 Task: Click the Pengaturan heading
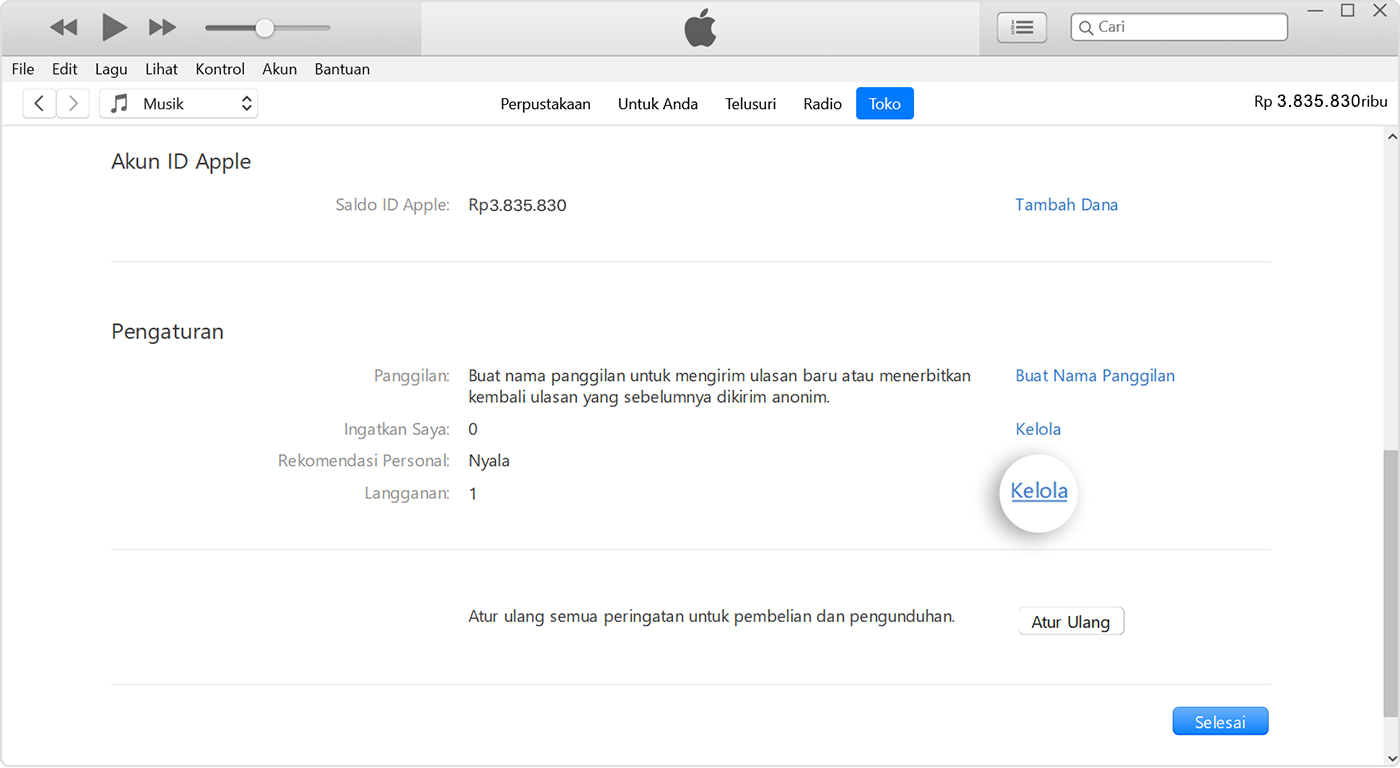tap(167, 332)
